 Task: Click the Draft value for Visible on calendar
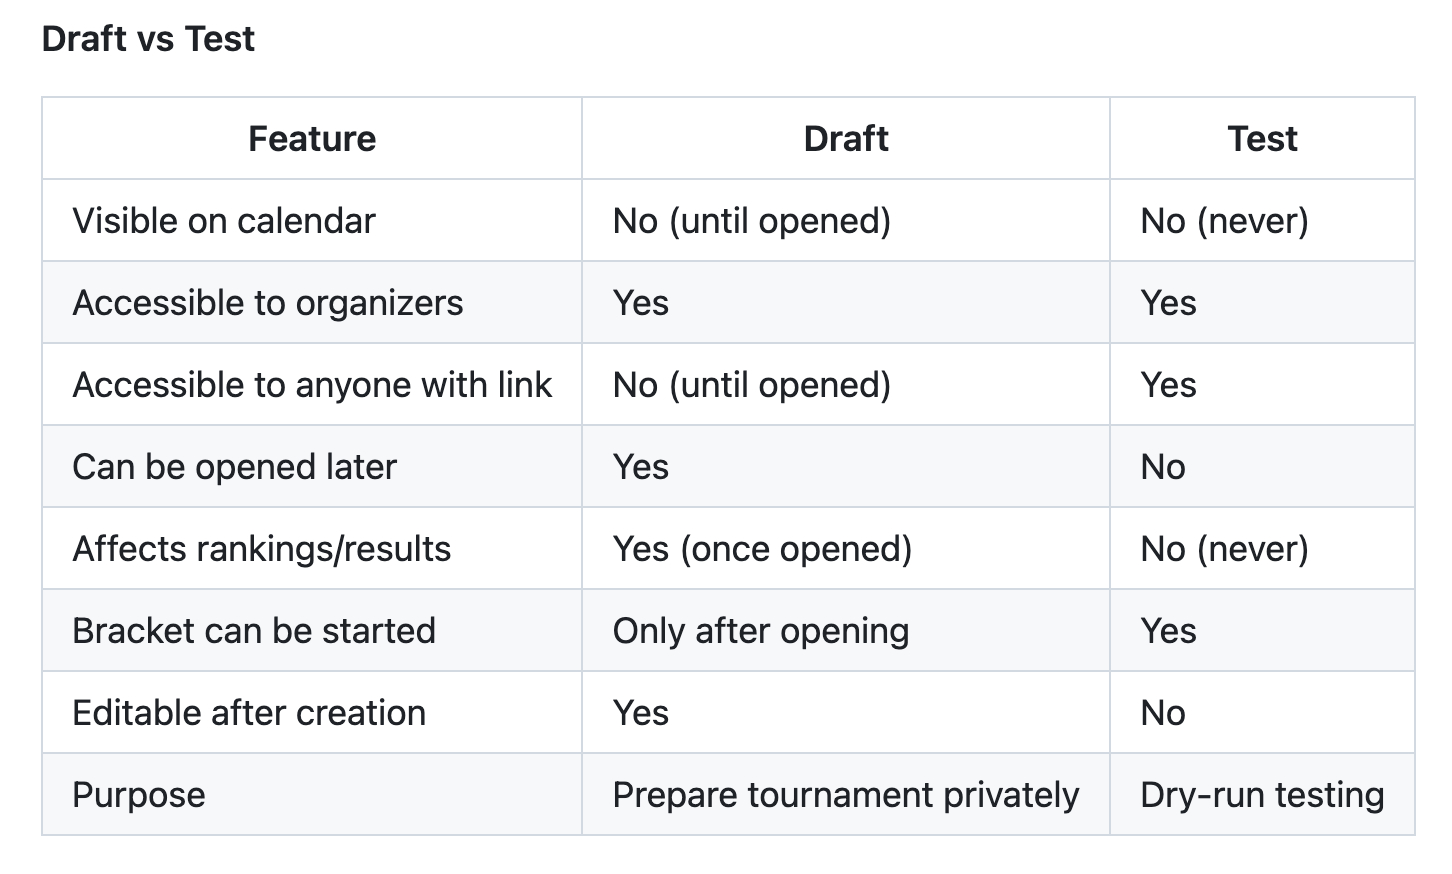pyautogui.click(x=752, y=221)
